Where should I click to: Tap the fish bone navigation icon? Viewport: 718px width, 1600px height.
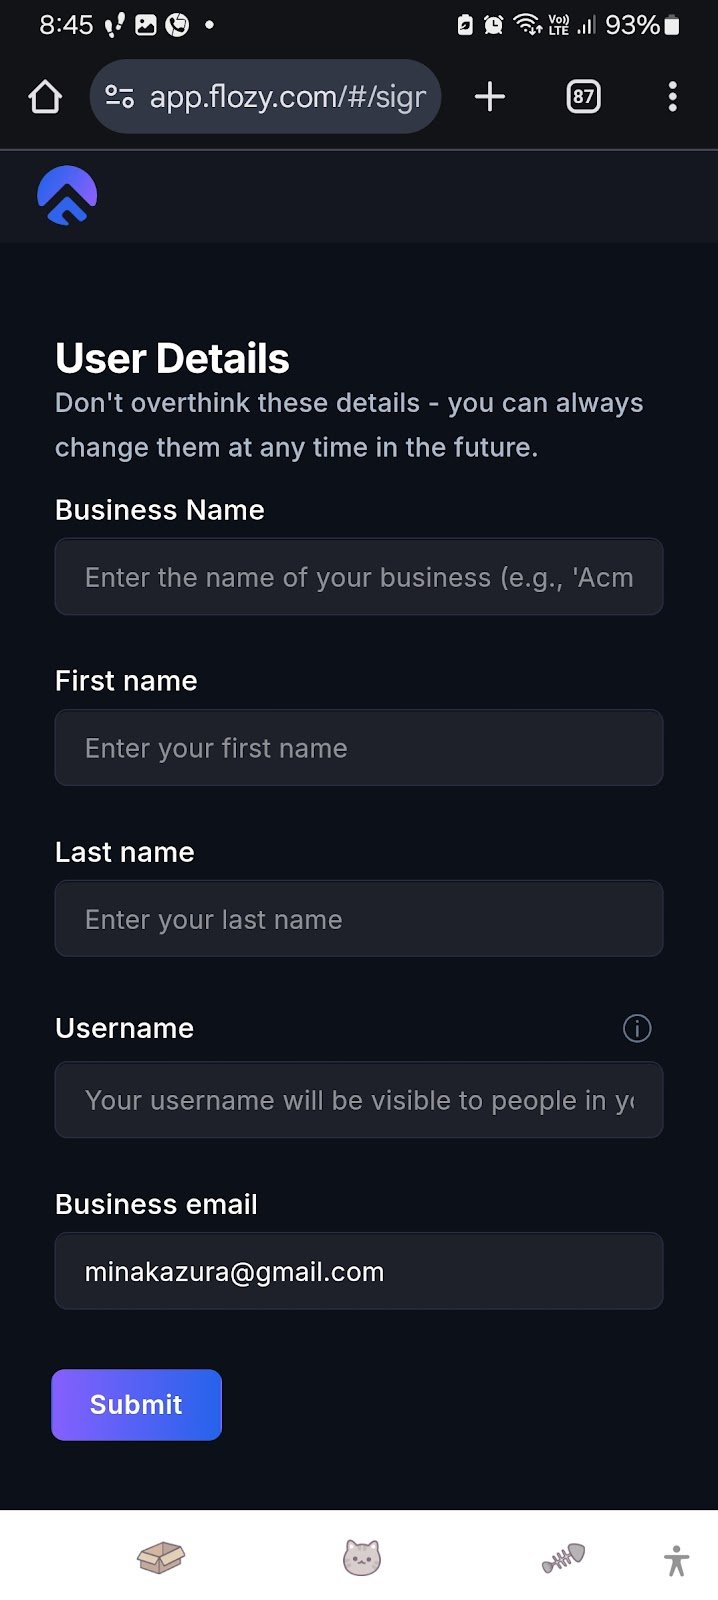pos(563,1557)
